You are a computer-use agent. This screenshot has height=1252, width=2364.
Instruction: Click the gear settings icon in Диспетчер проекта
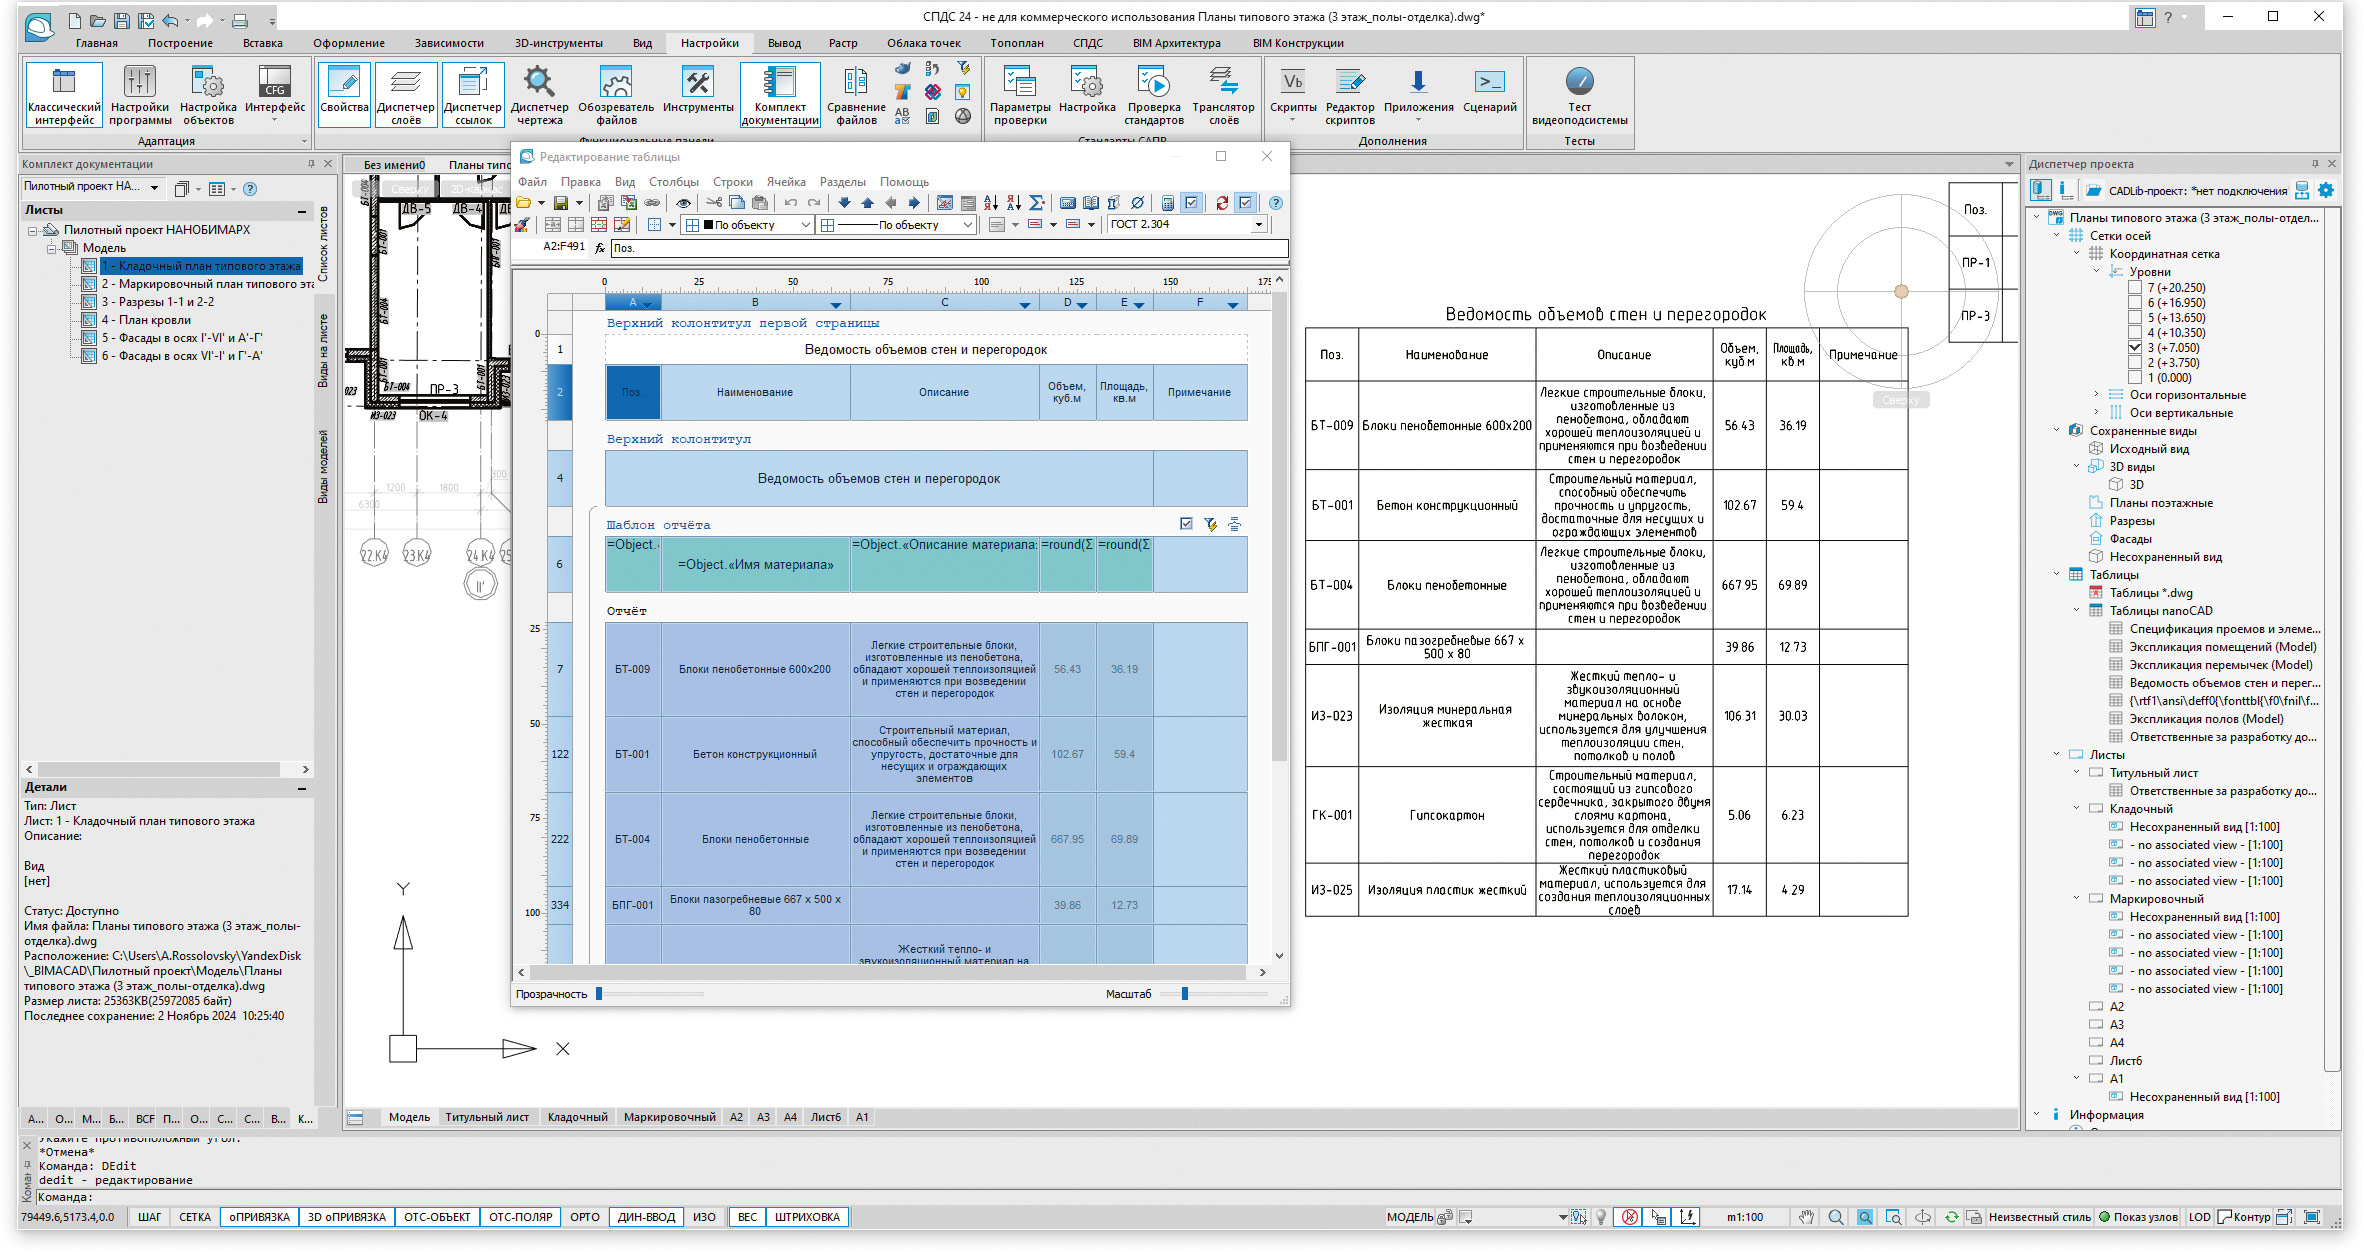[x=2326, y=190]
